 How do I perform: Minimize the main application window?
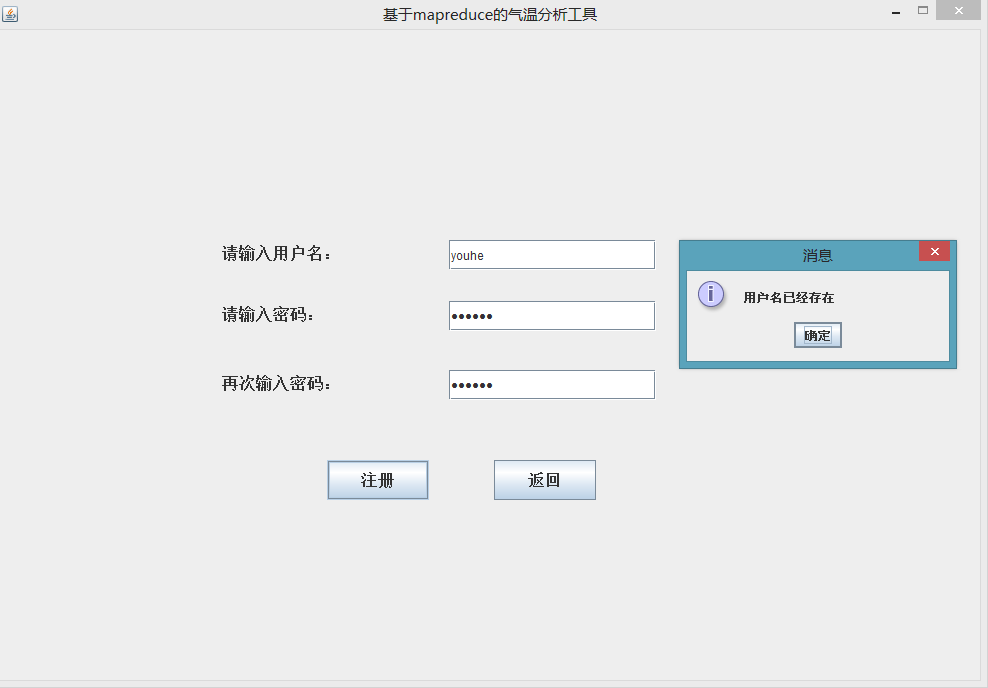pyautogui.click(x=895, y=12)
